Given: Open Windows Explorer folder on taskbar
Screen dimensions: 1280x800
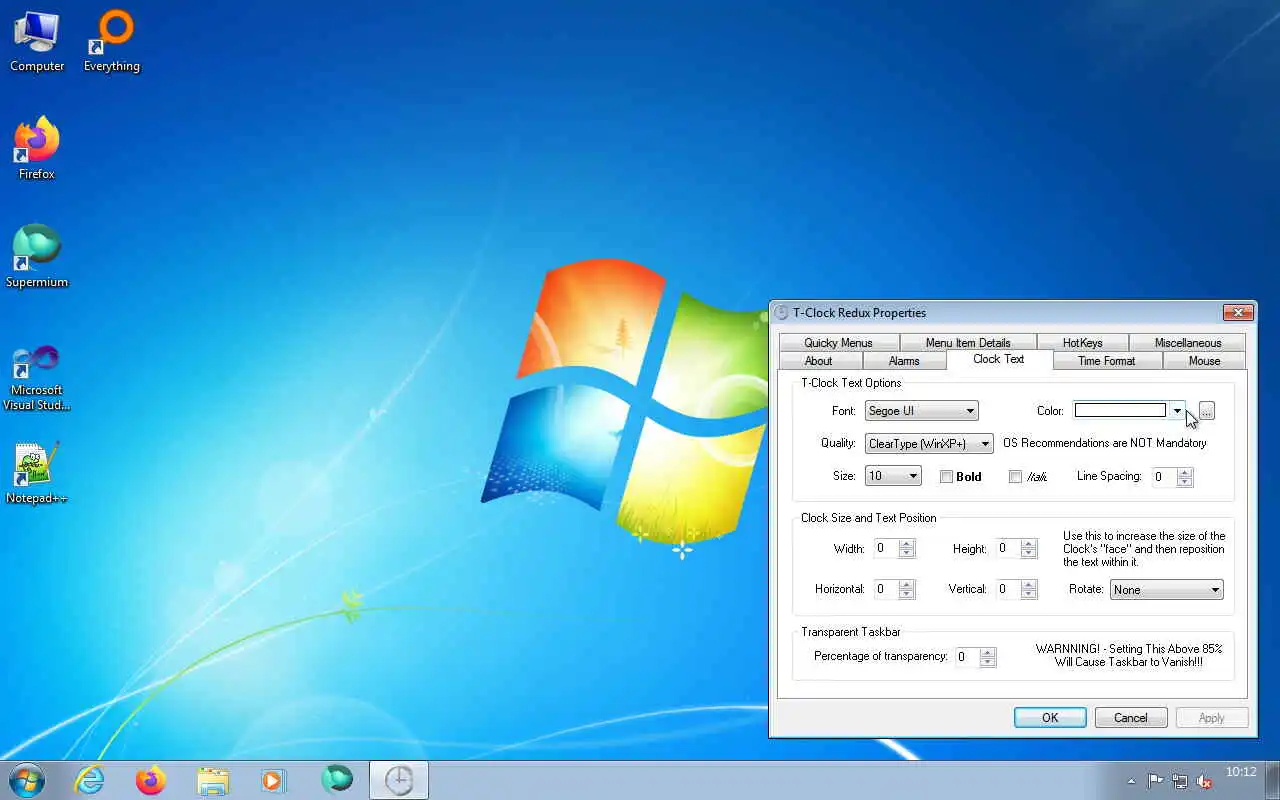Looking at the screenshot, I should click(213, 780).
